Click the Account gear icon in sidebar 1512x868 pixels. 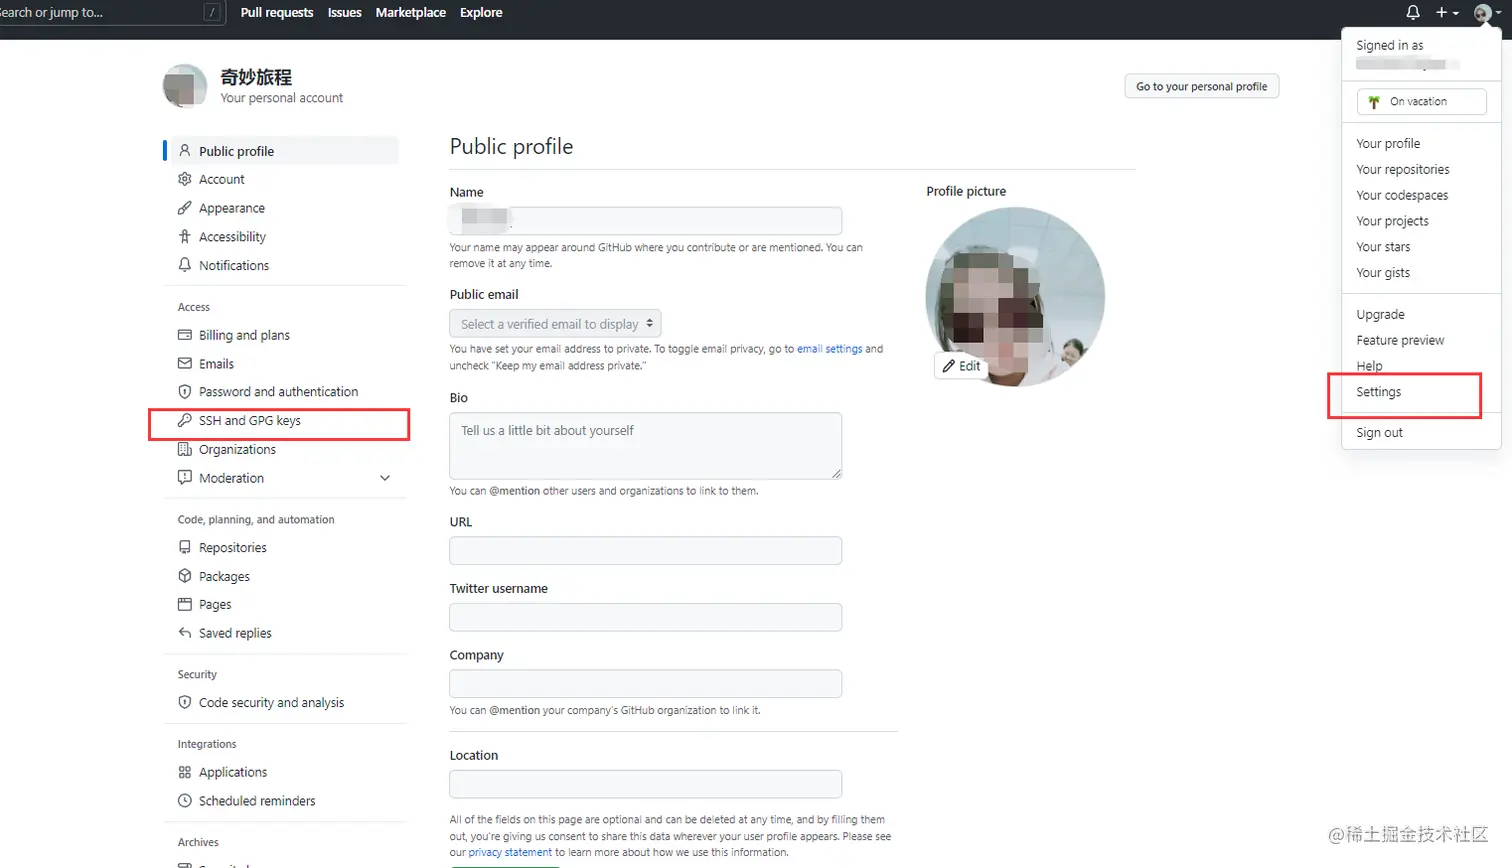coord(184,179)
